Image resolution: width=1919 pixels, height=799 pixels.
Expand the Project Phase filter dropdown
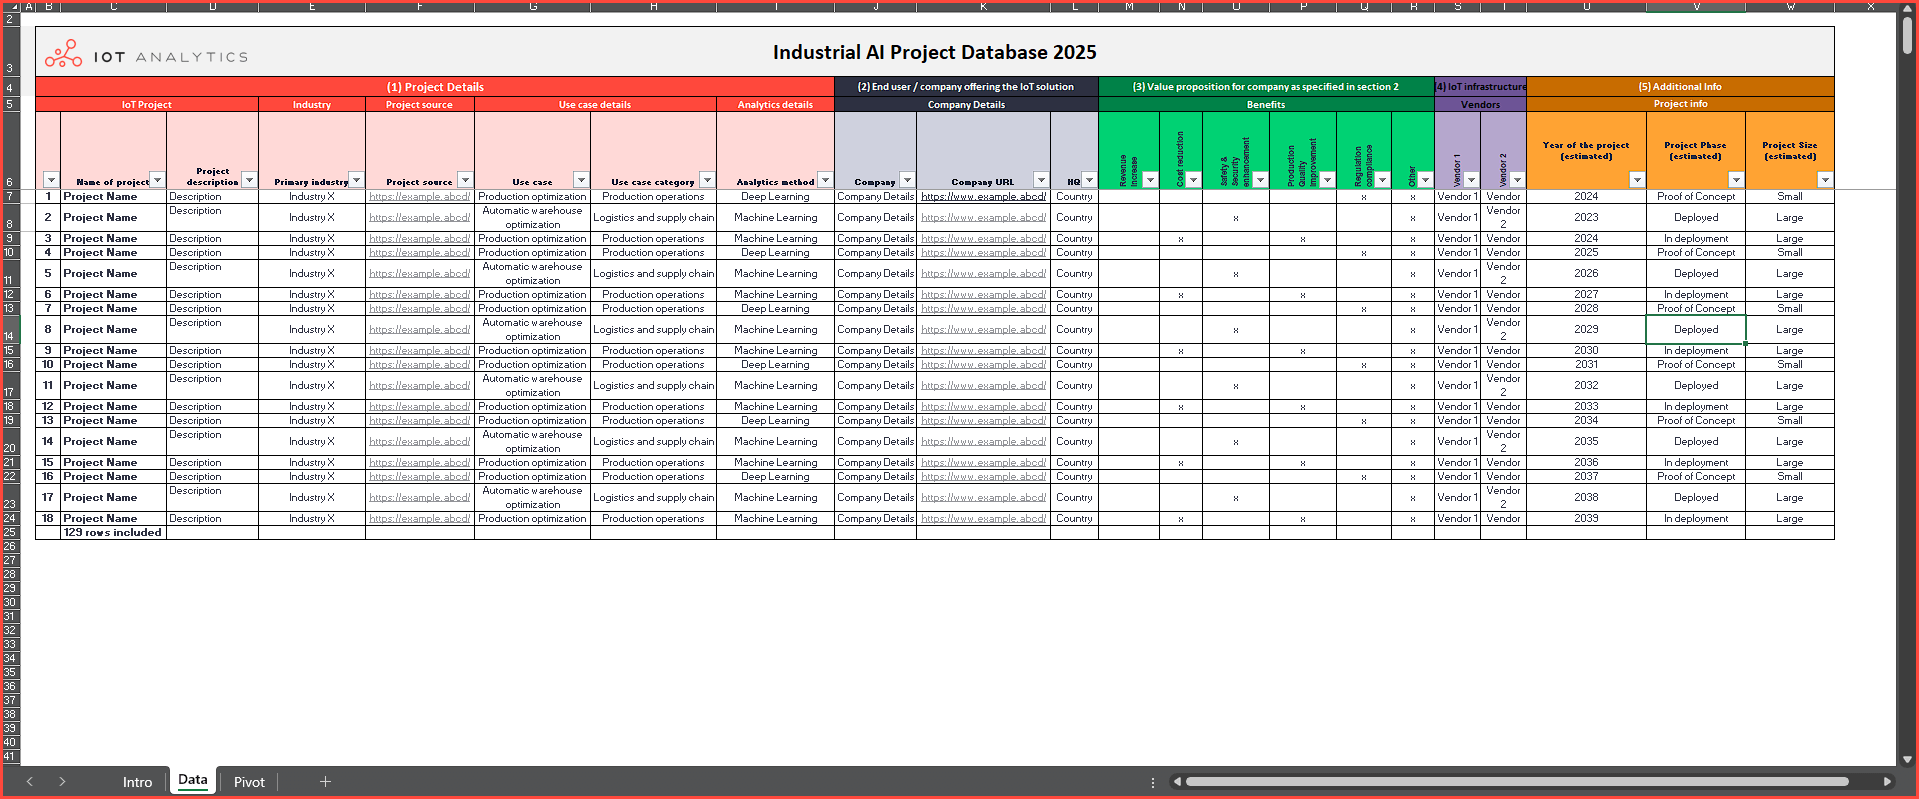click(1736, 180)
